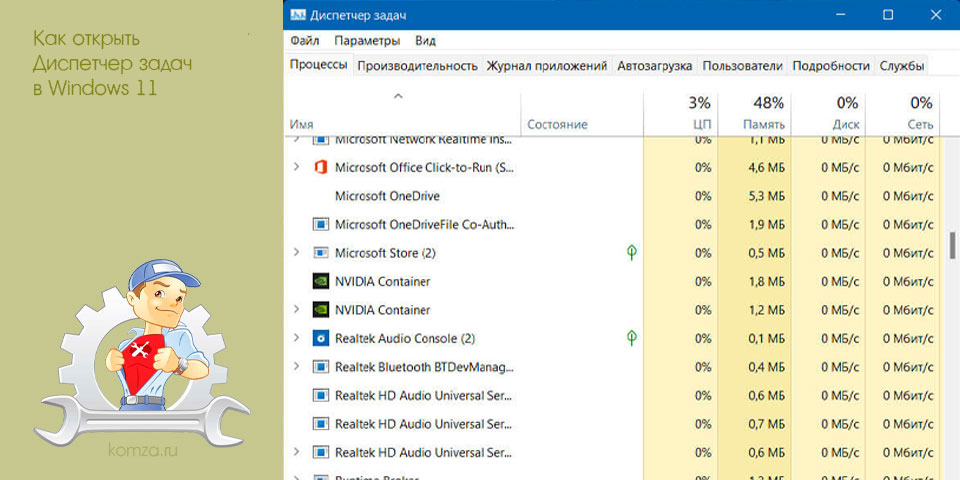The width and height of the screenshot is (960, 480).
Task: Click first NVIDIA Container icon with 1,8 МБ
Action: point(320,282)
